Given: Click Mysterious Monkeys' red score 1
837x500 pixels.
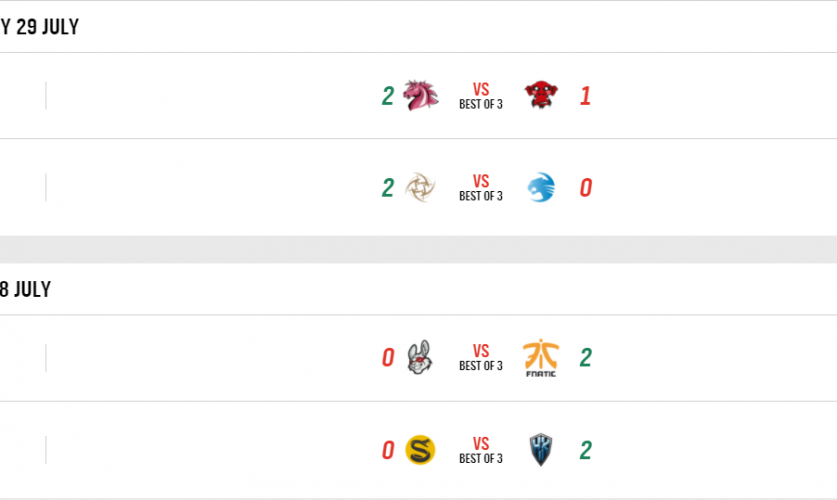Looking at the screenshot, I should pos(586,96).
